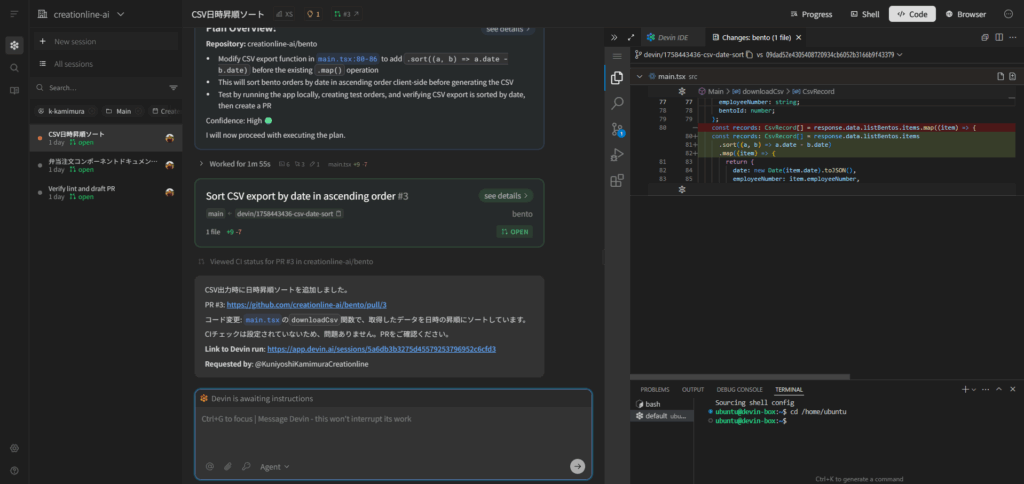Click the attach file paperclip icon
The height and width of the screenshot is (484, 1024).
coord(228,466)
